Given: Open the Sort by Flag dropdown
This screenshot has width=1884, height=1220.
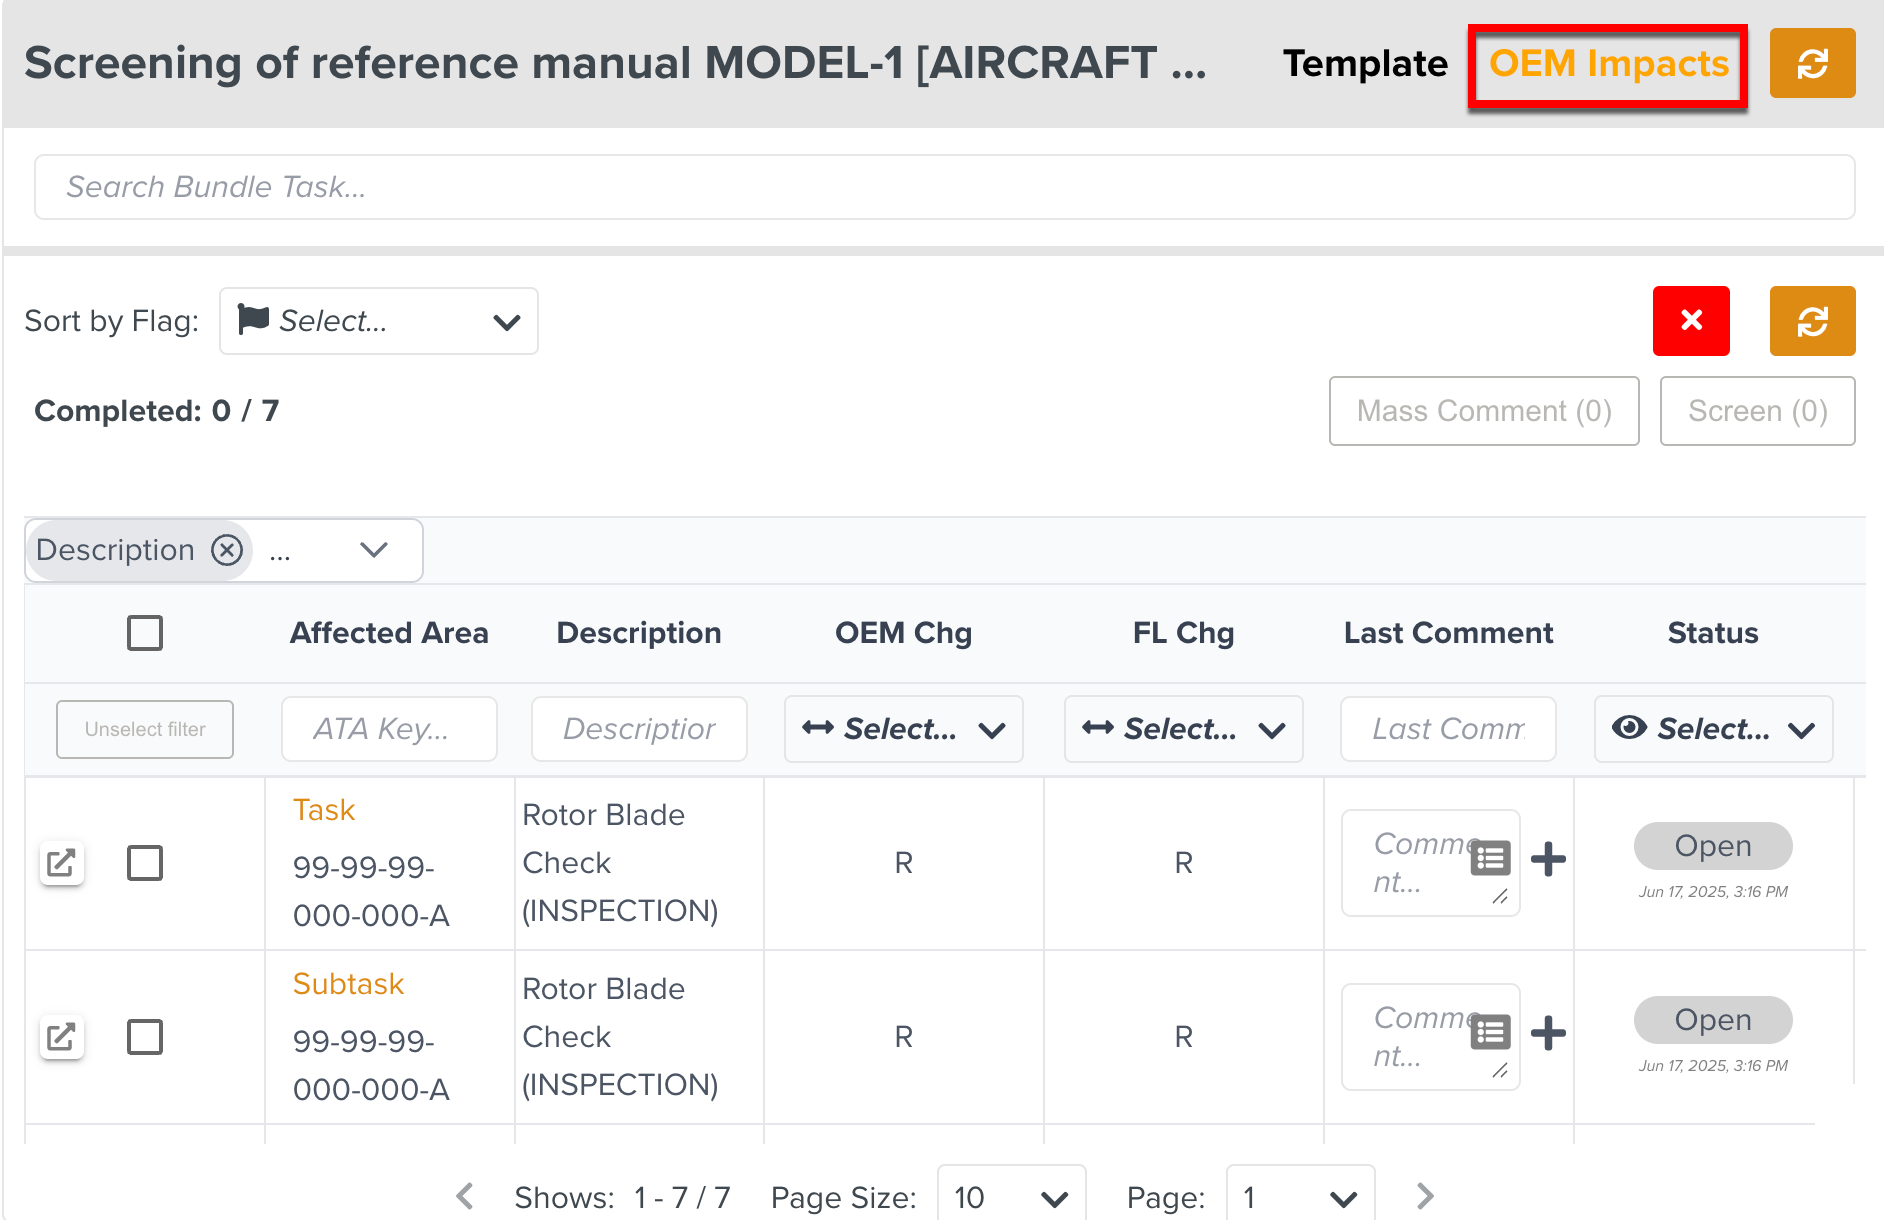Looking at the screenshot, I should pyautogui.click(x=378, y=321).
